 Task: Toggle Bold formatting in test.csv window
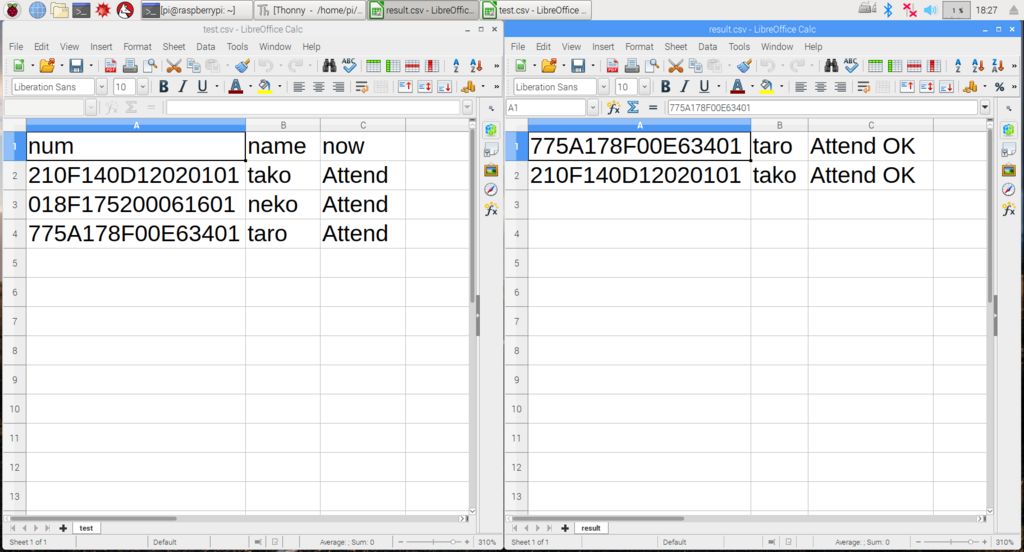click(164, 87)
